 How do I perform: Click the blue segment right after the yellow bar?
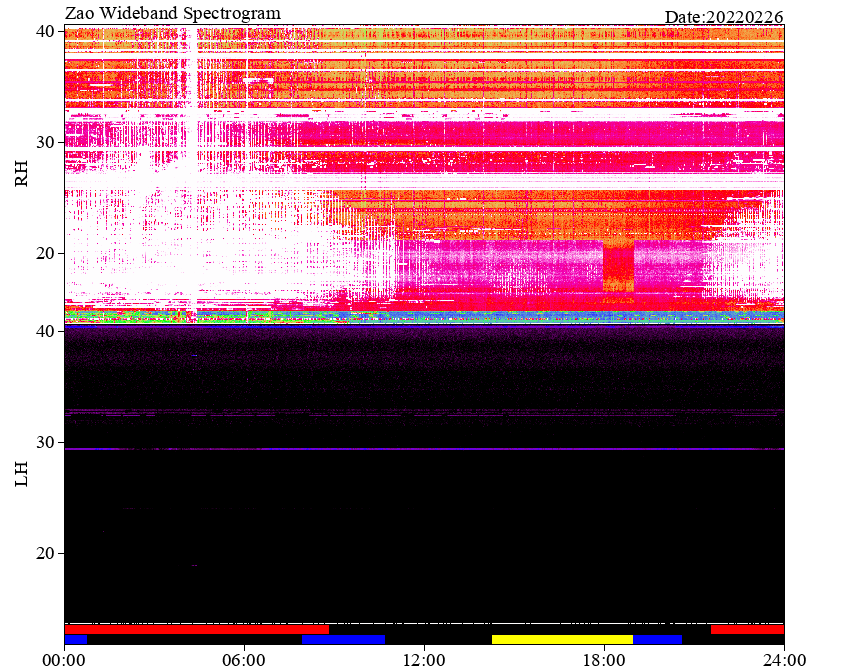point(658,639)
